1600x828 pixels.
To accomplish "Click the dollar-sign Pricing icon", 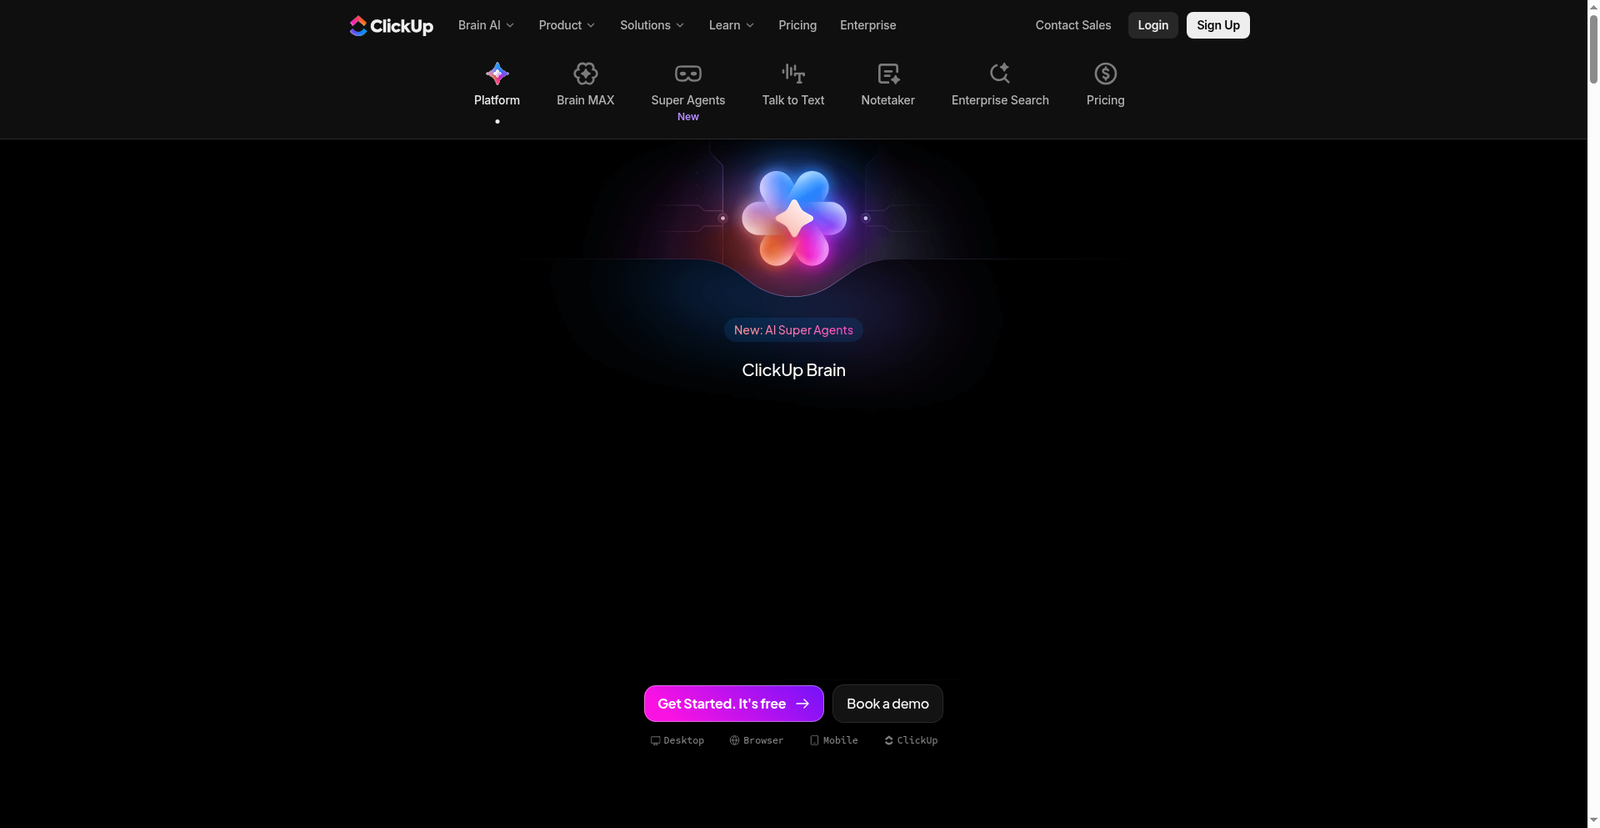I will click(1105, 74).
